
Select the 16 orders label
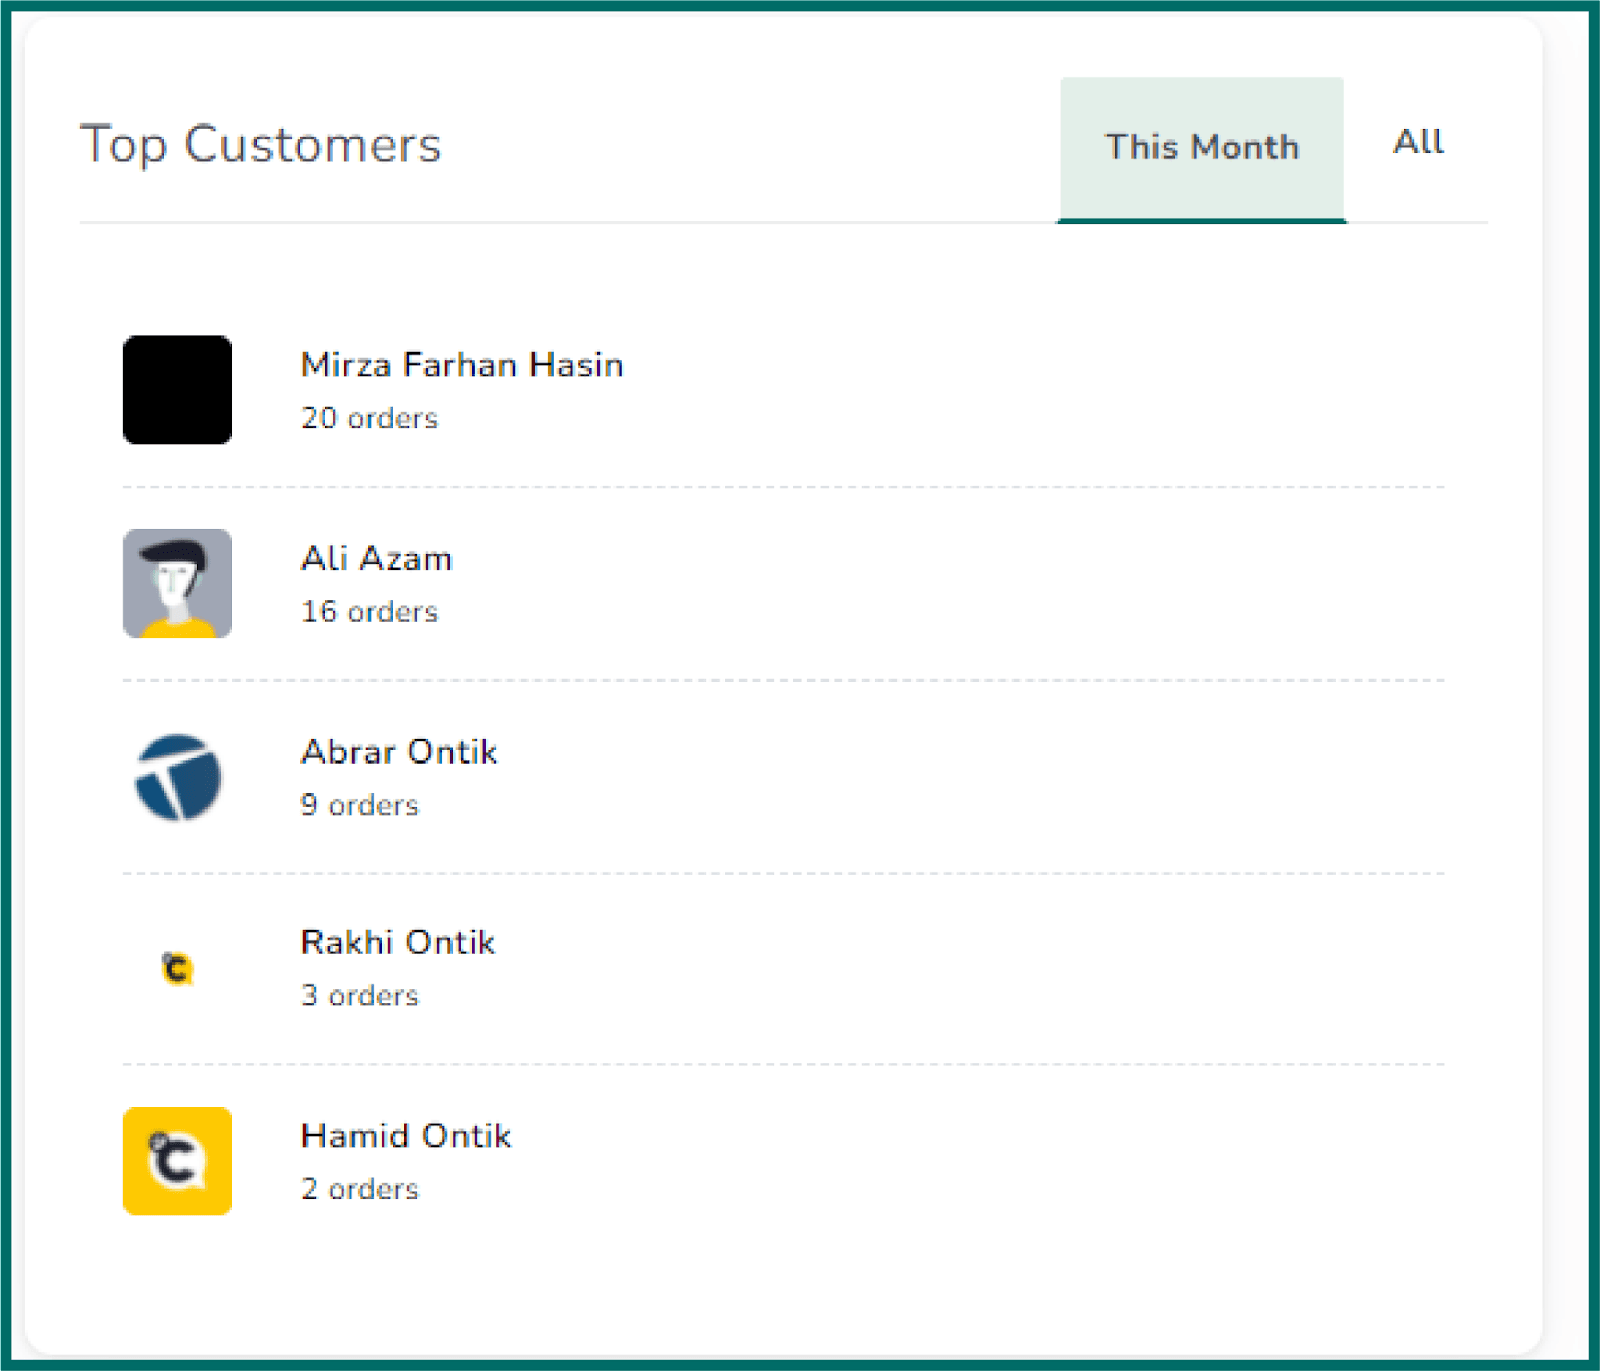pyautogui.click(x=369, y=611)
